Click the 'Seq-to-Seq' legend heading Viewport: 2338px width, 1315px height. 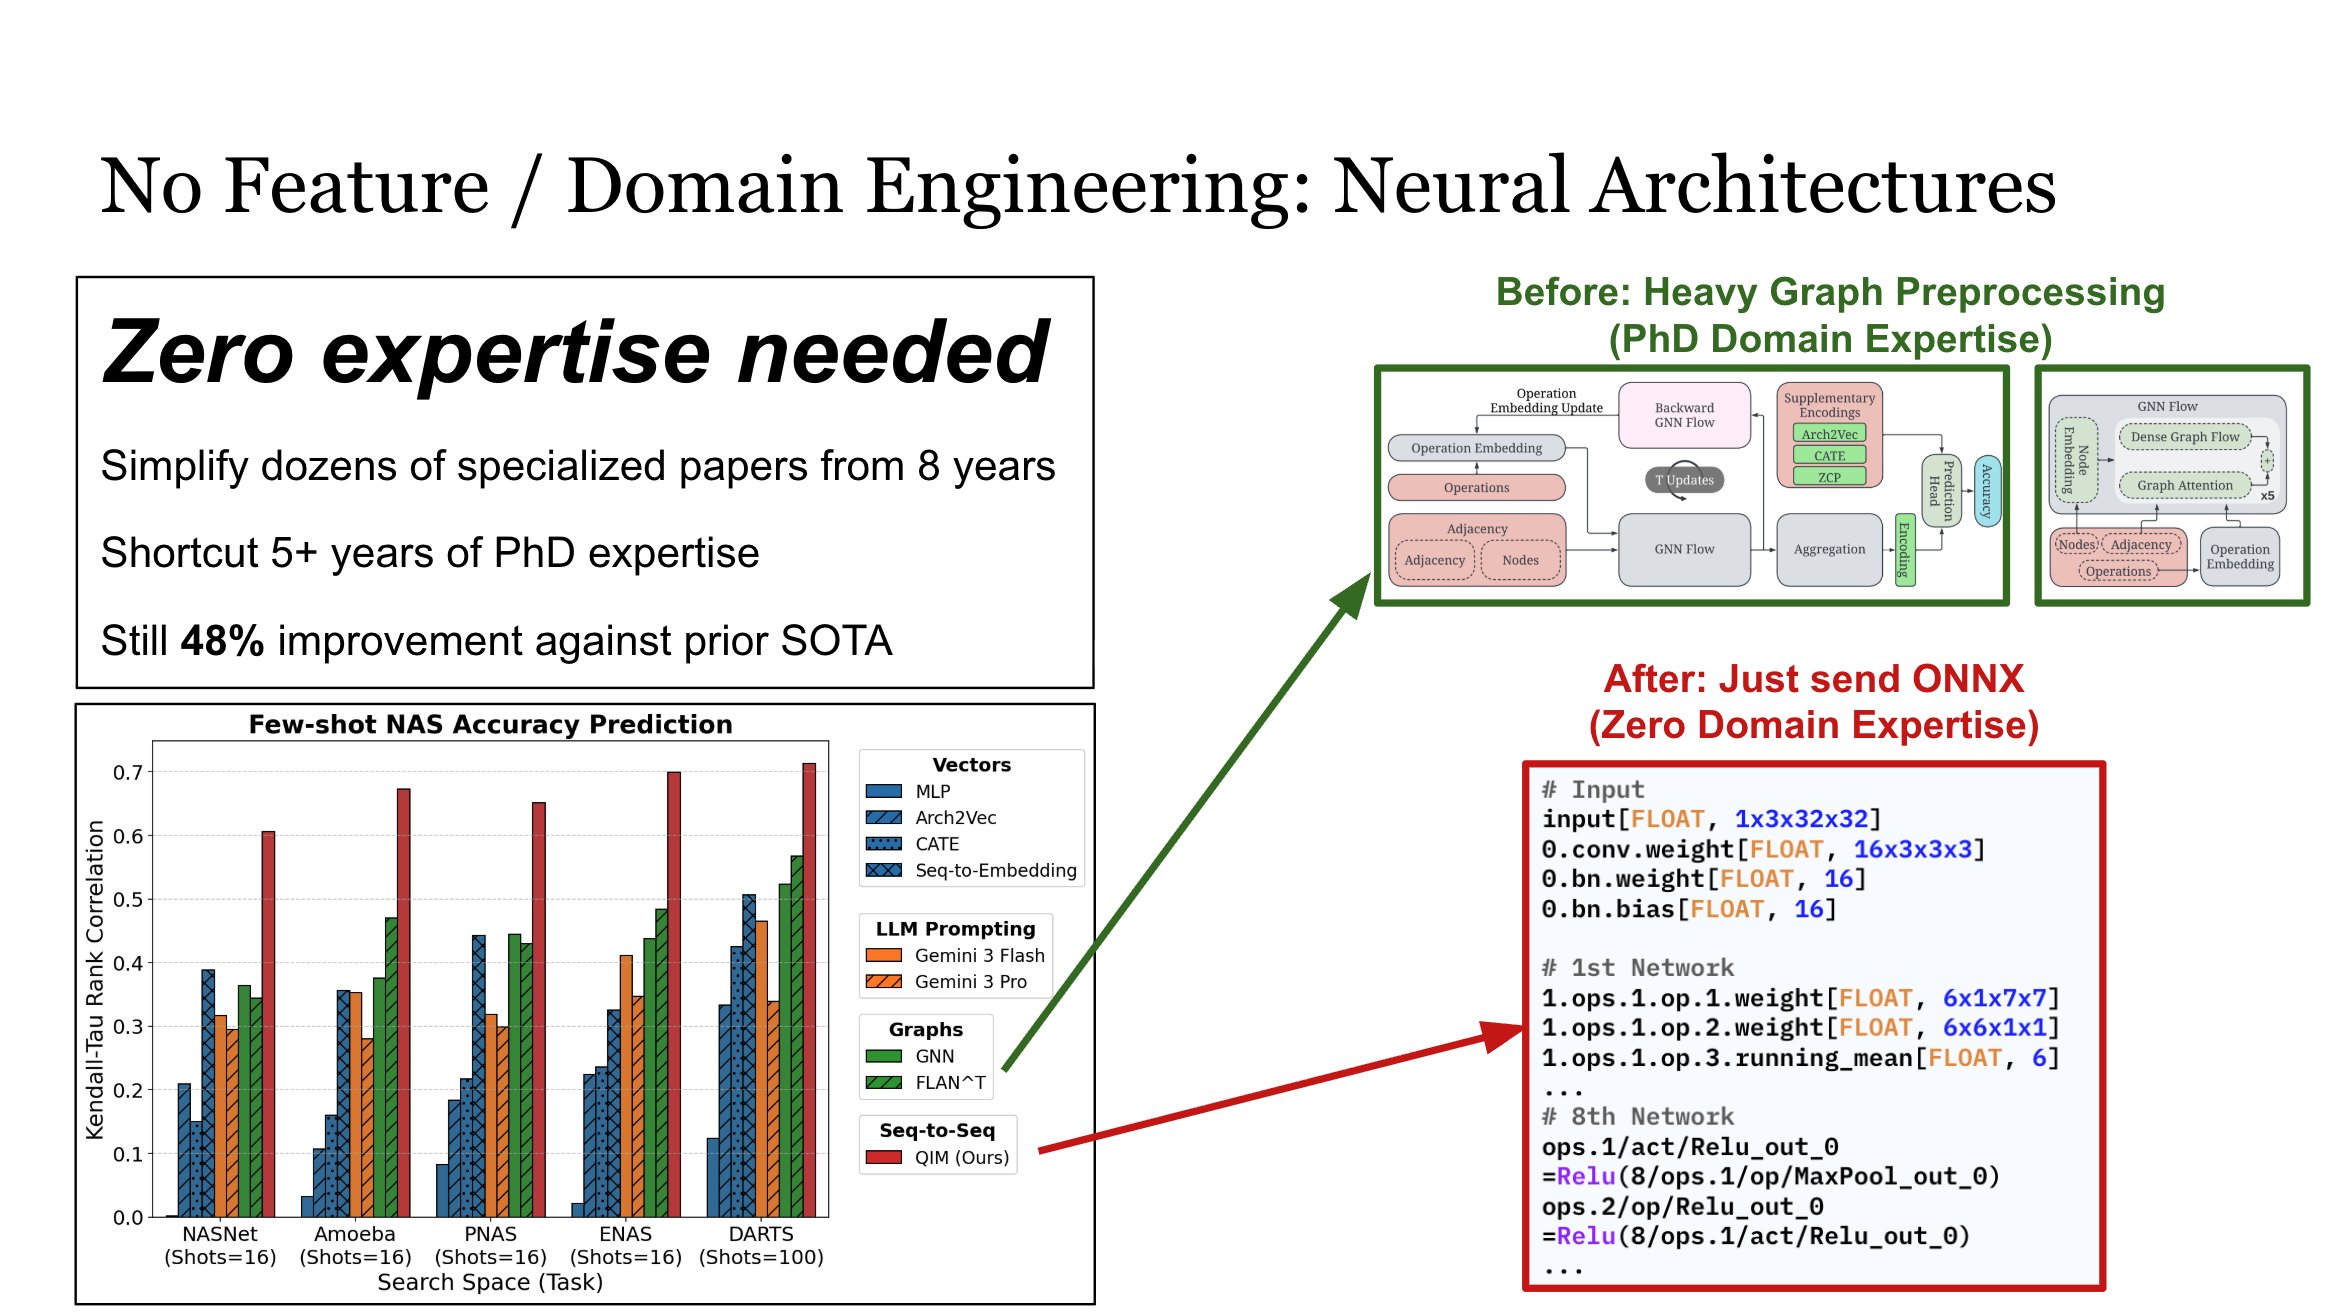937,1130
